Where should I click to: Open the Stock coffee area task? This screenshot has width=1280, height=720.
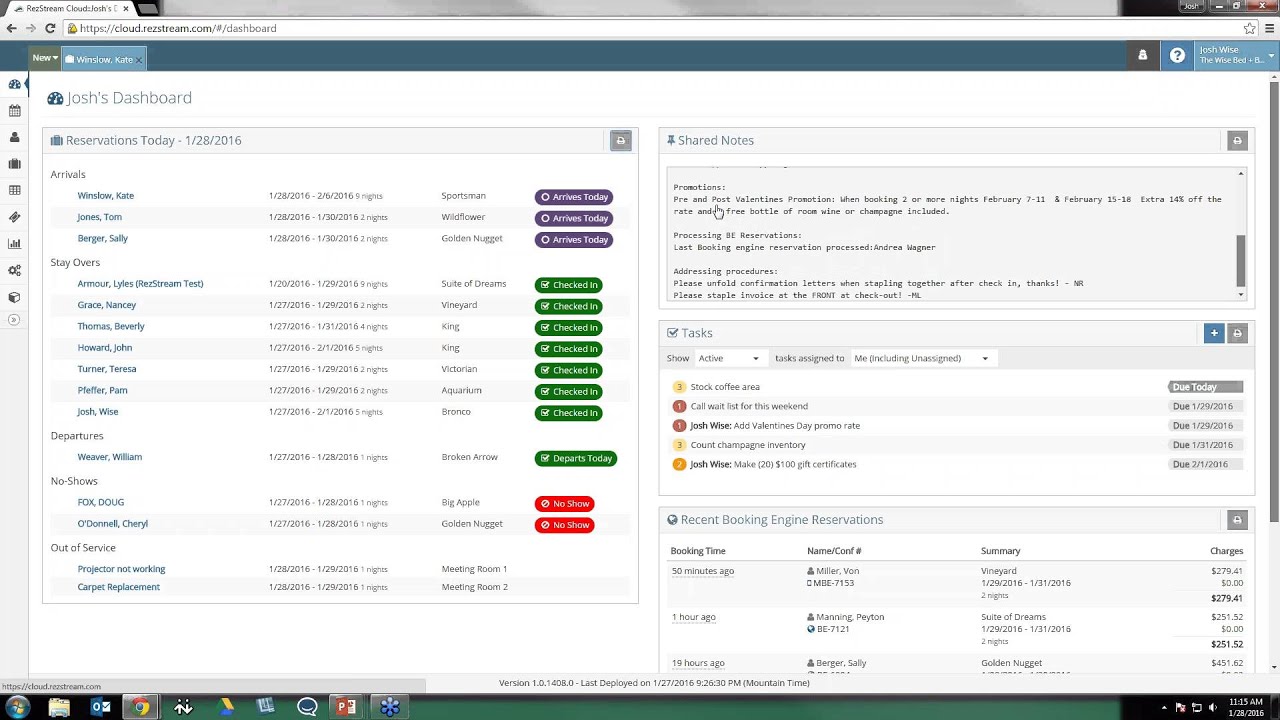pos(724,387)
